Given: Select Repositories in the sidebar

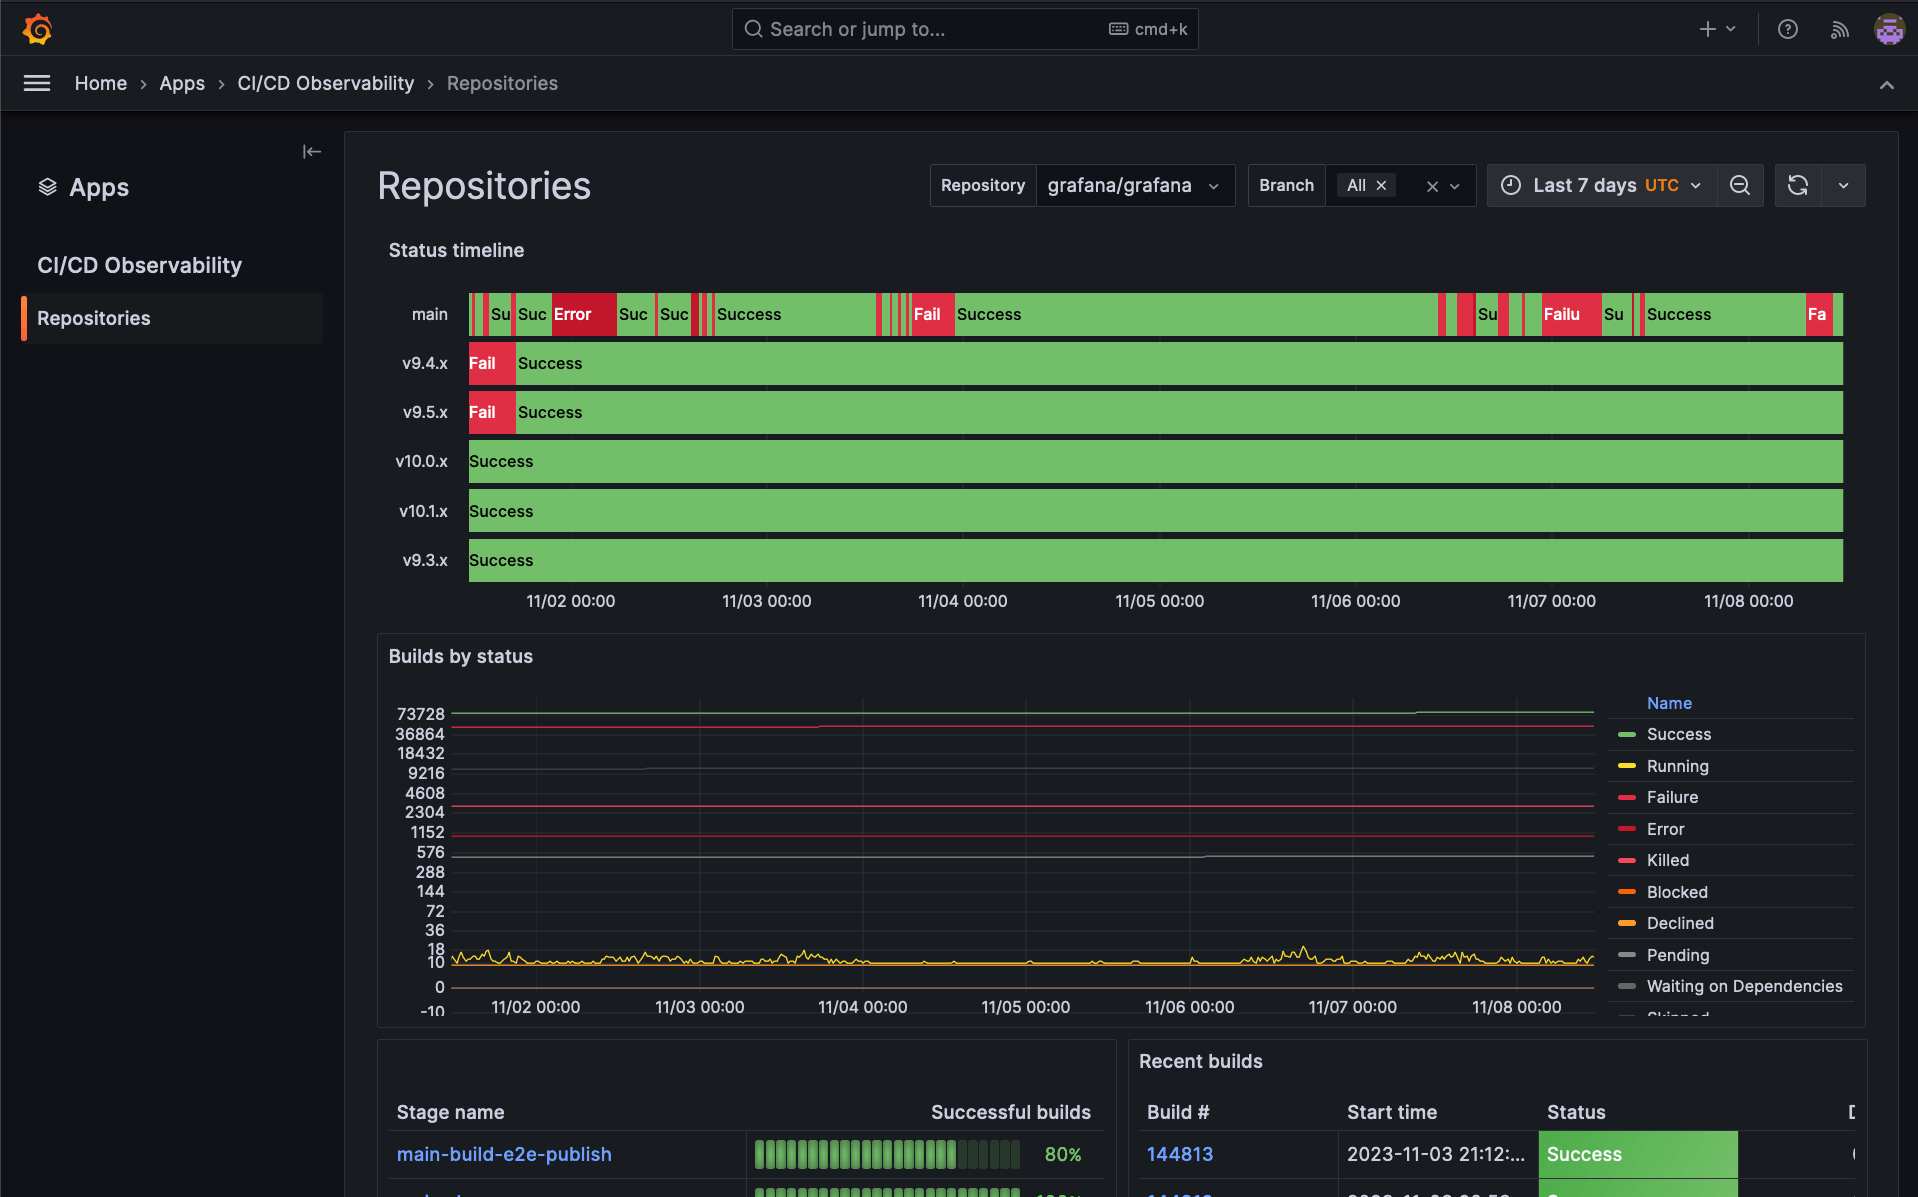Looking at the screenshot, I should (93, 318).
